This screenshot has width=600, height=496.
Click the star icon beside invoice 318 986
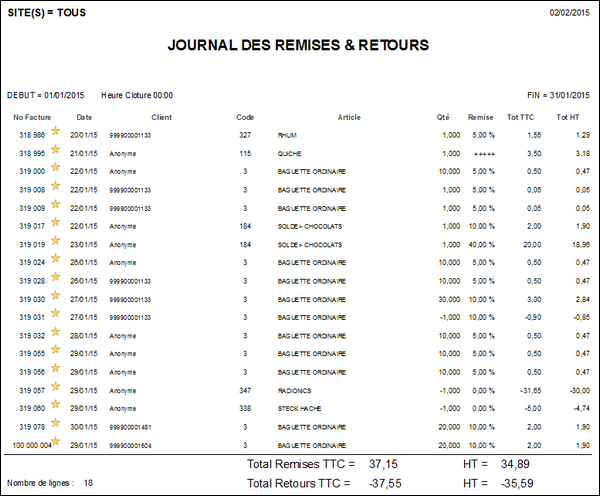[56, 132]
